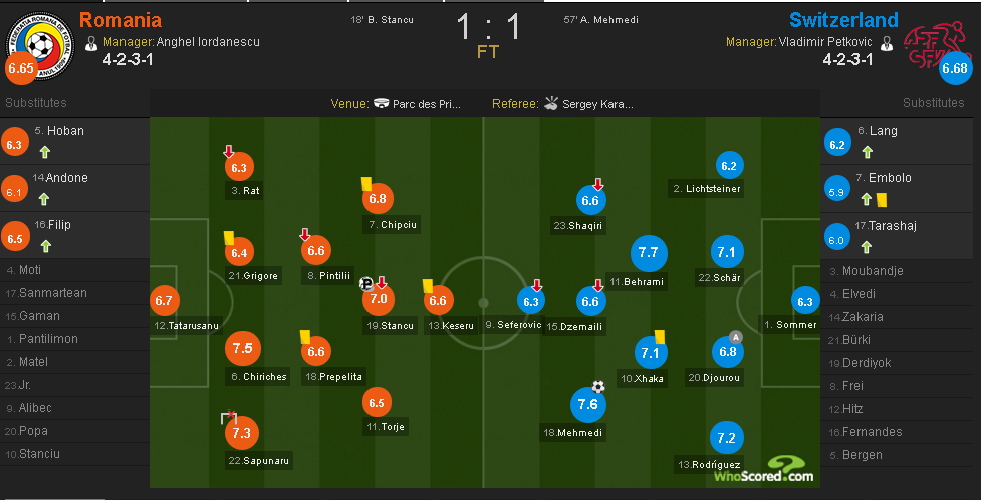Click the goal ball icon on Mehmedi
Screen dimensions: 981x500
coord(598,387)
